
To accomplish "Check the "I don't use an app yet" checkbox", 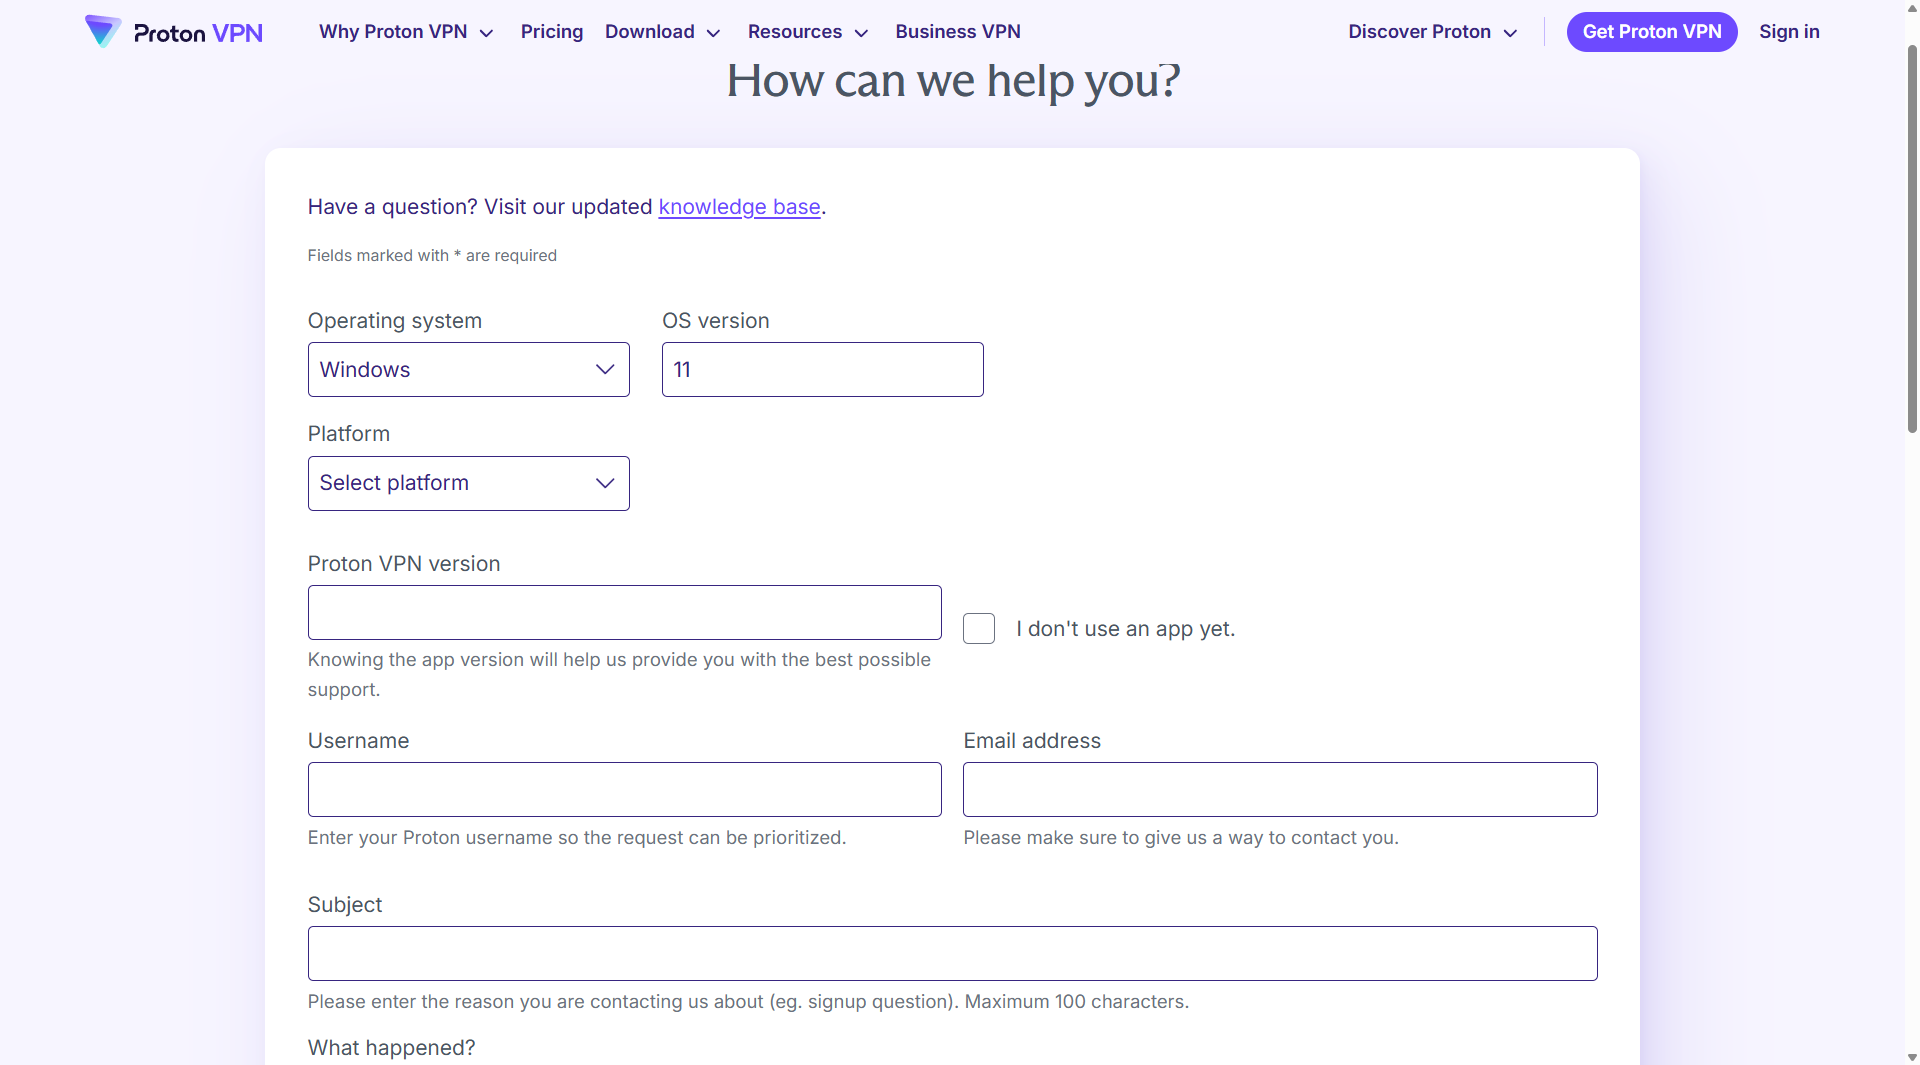I will (x=979, y=629).
